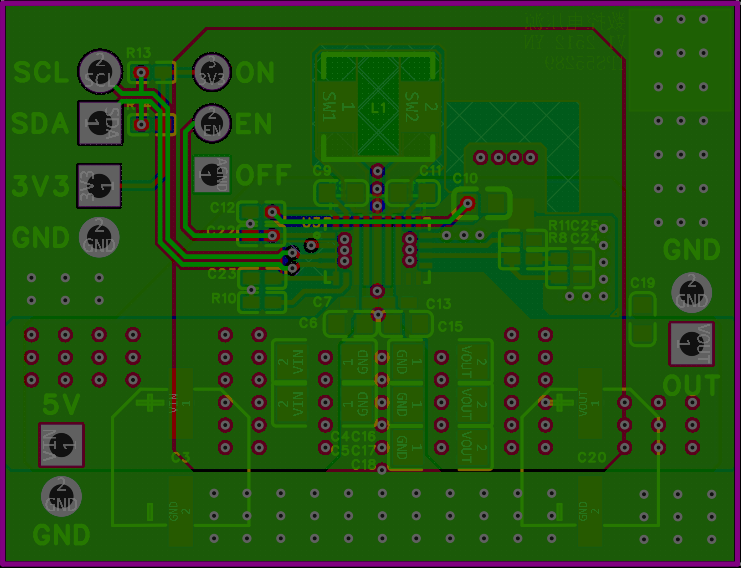Click the GND round pad above OUT

[691, 293]
